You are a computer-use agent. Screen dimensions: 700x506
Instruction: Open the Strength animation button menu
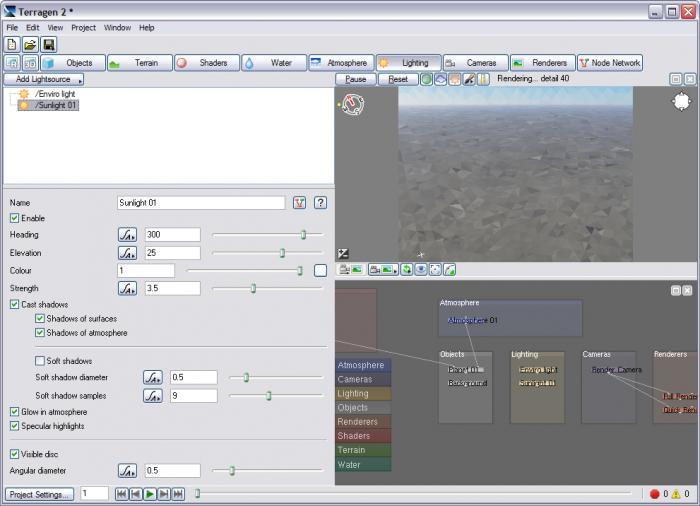coord(127,289)
